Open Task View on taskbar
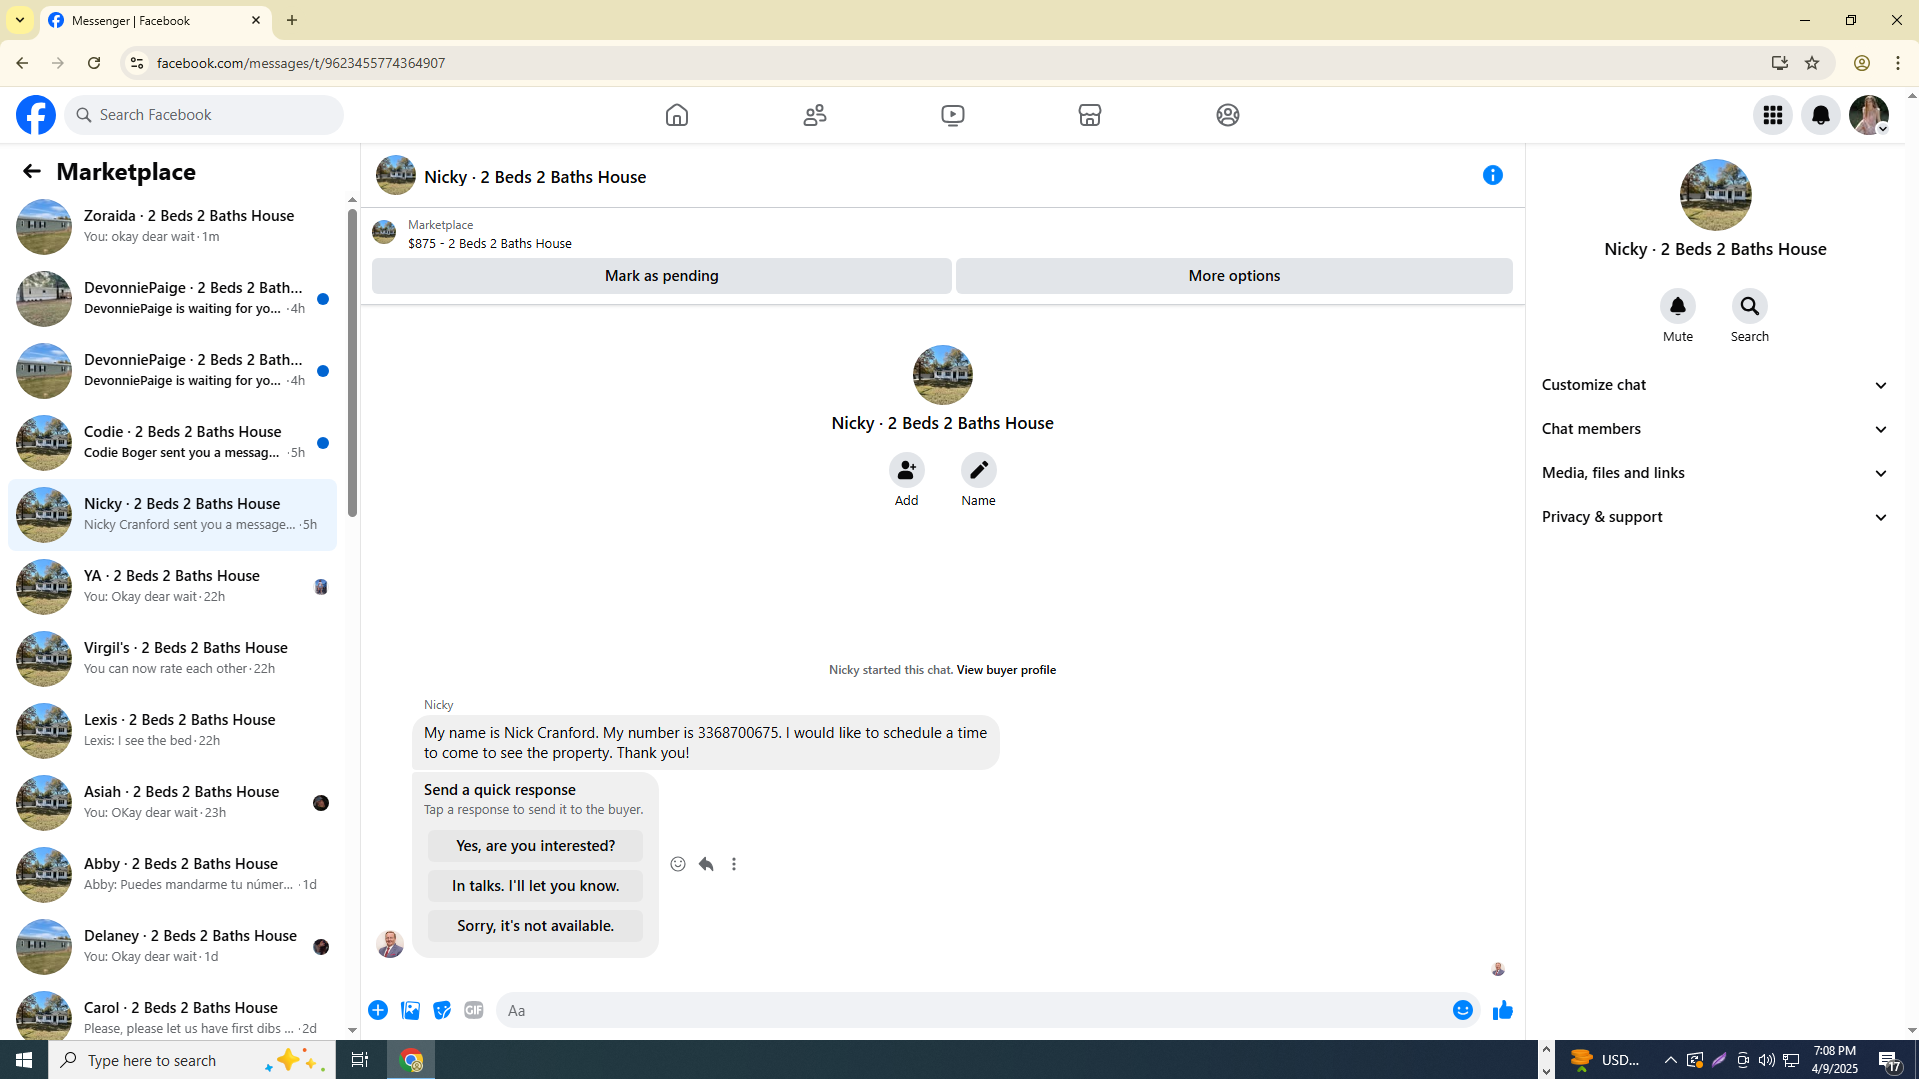1919x1079 pixels. point(360,1060)
